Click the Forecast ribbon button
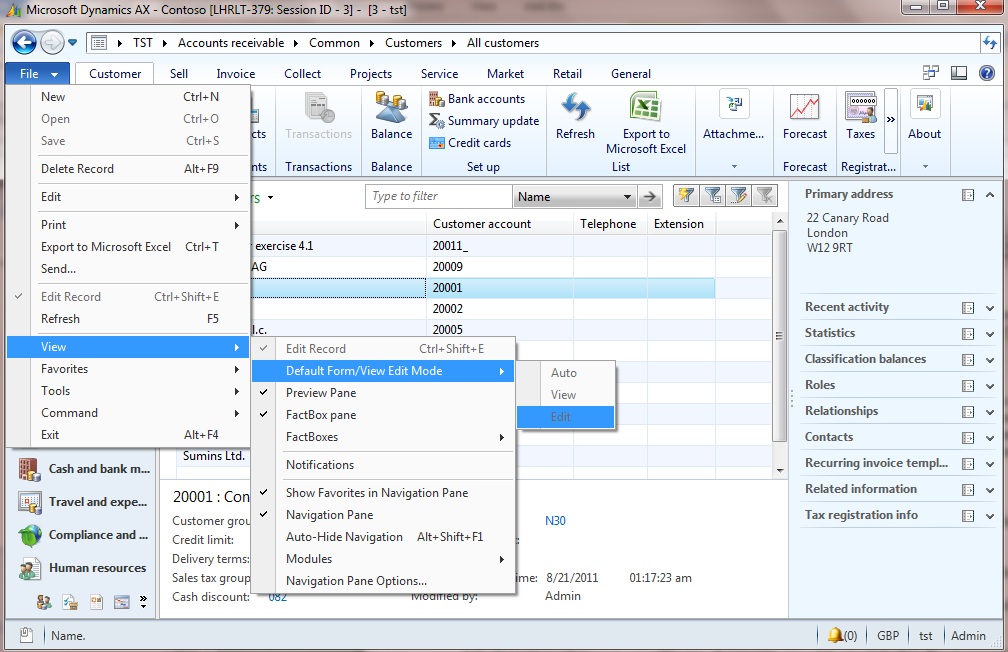The height and width of the screenshot is (652, 1008). pos(805,116)
